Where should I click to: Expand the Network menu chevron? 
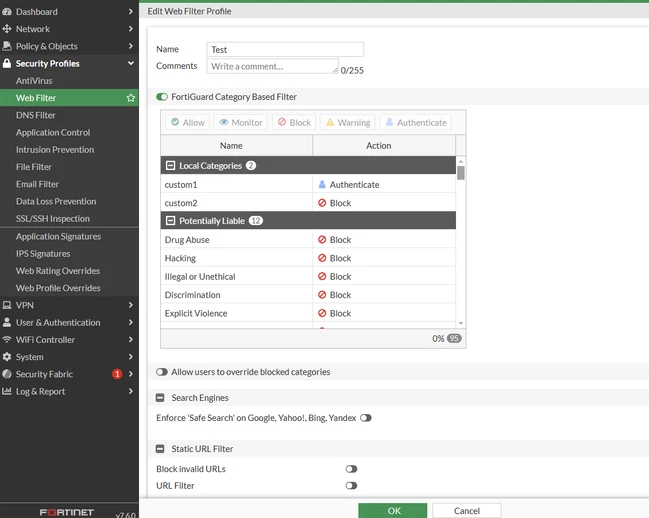click(131, 29)
